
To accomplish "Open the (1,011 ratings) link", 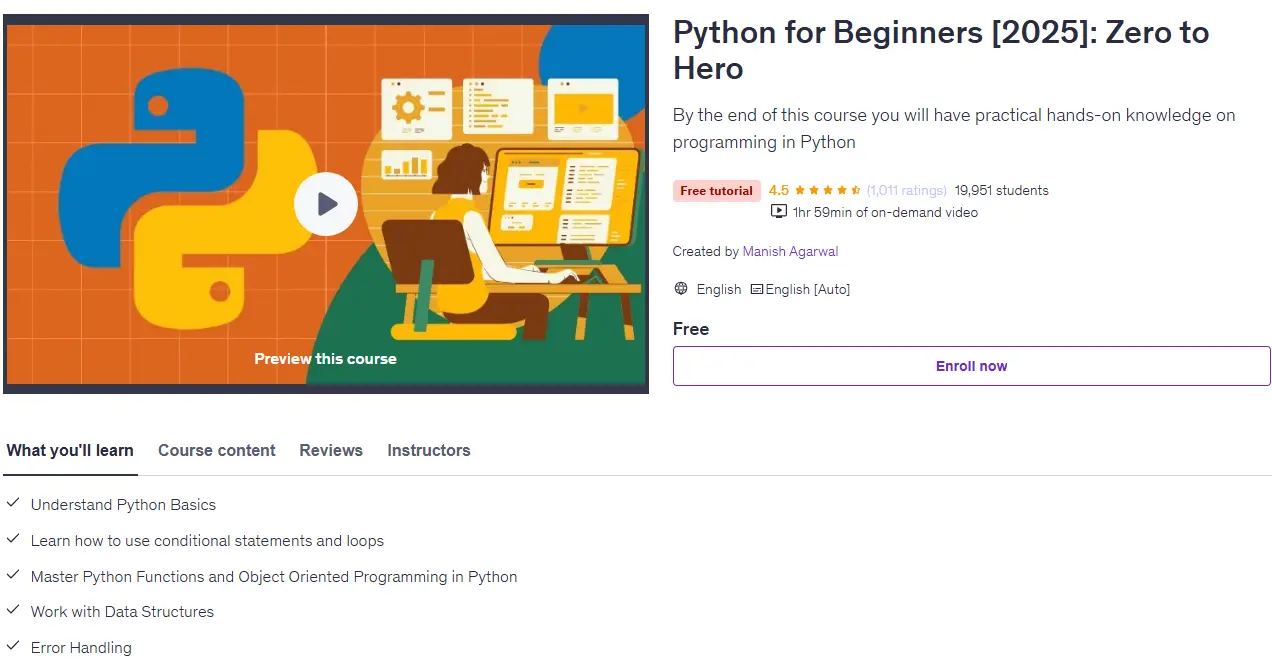I will 906,190.
